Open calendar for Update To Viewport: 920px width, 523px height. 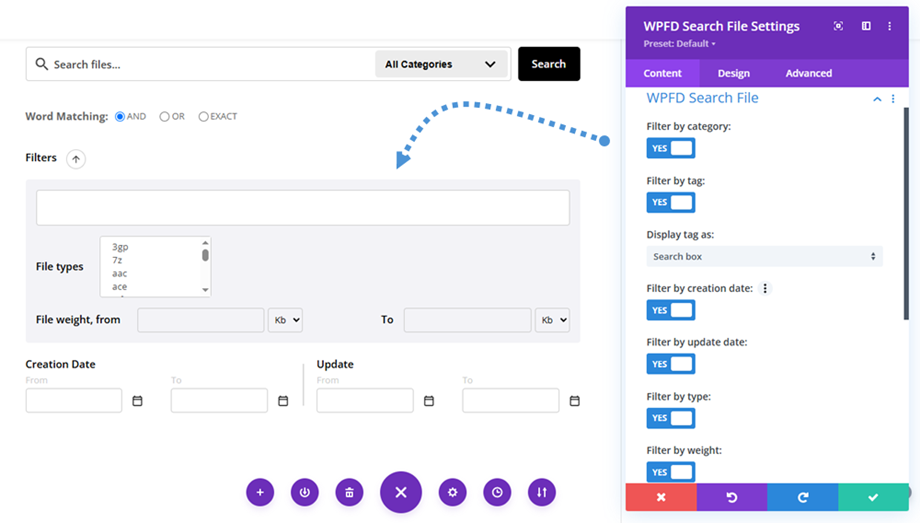click(x=574, y=401)
